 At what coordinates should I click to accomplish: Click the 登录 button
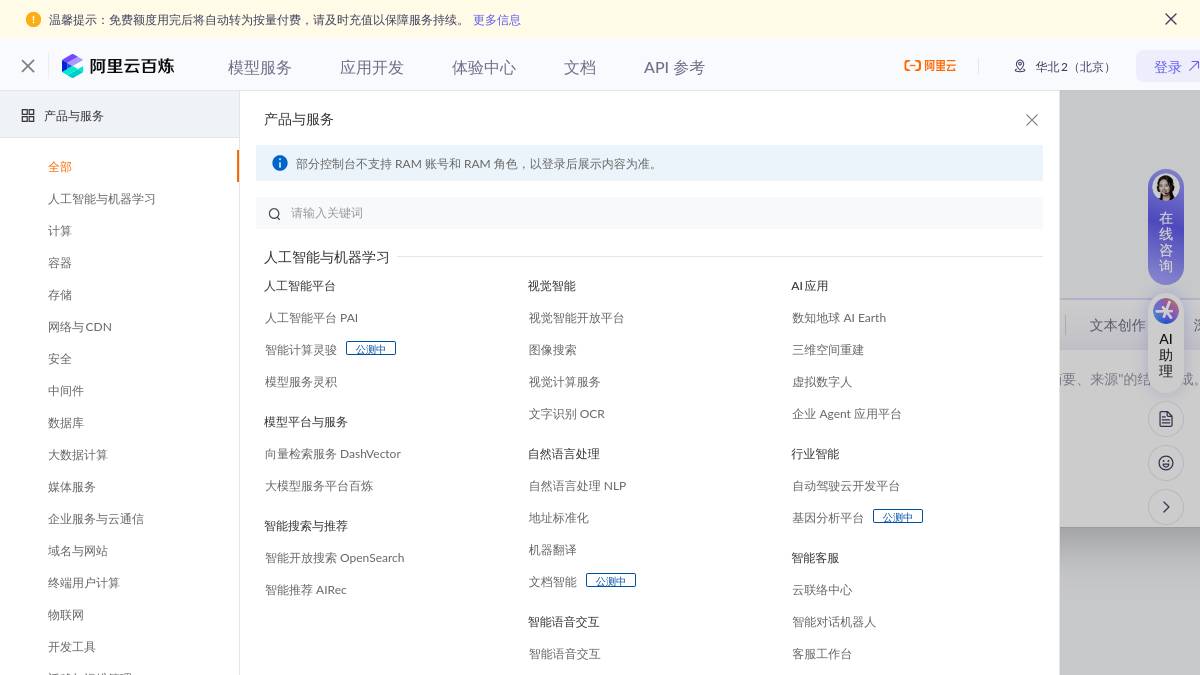coord(1168,67)
